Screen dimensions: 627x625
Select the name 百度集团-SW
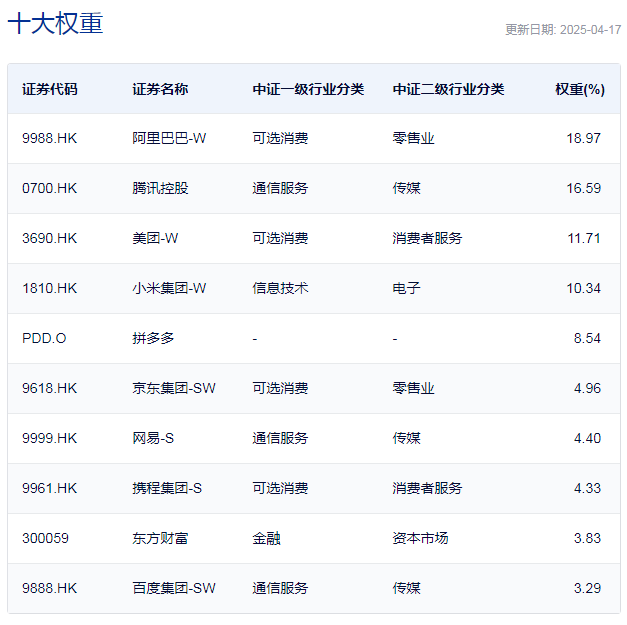pyautogui.click(x=174, y=588)
